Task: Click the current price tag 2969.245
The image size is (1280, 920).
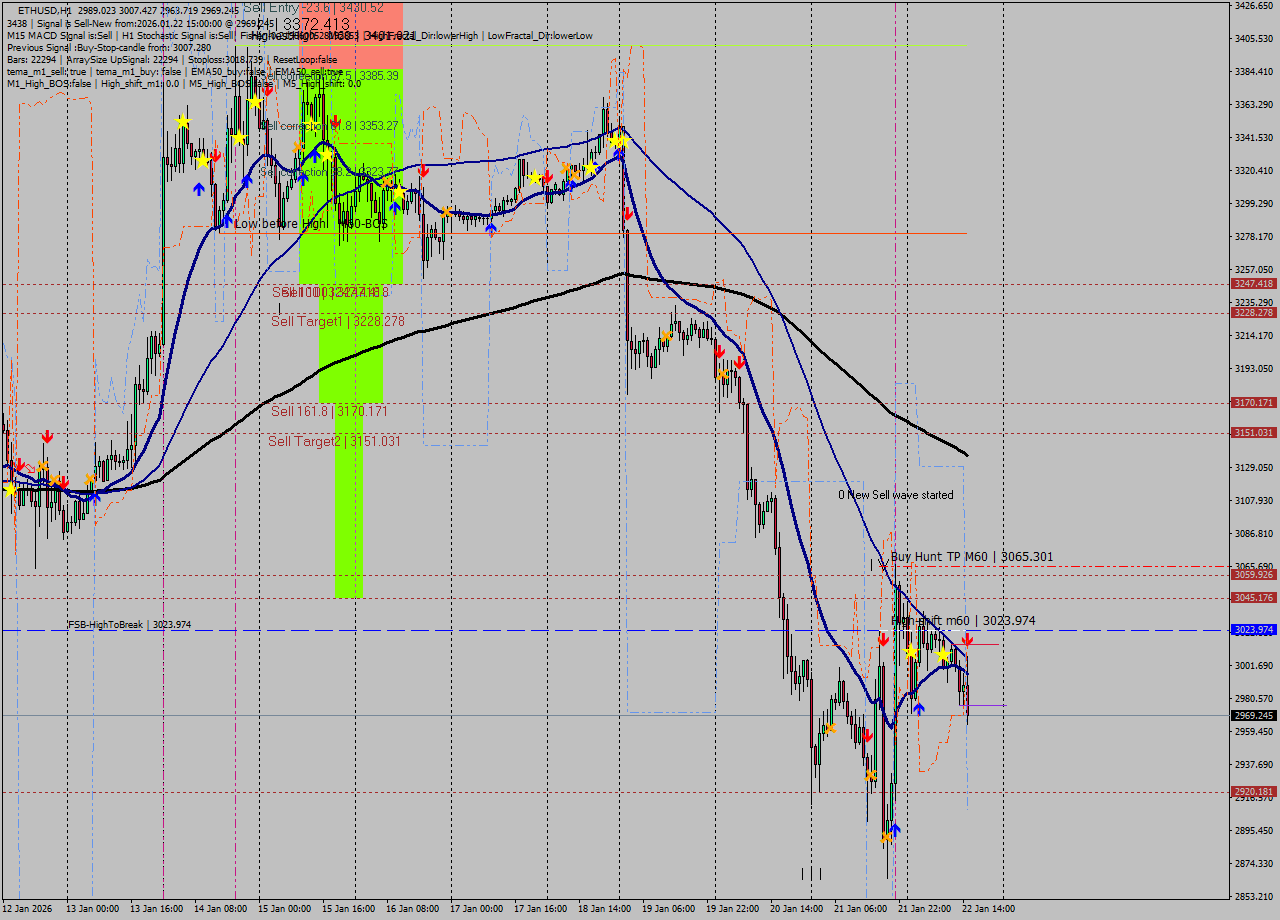Action: pyautogui.click(x=1253, y=716)
